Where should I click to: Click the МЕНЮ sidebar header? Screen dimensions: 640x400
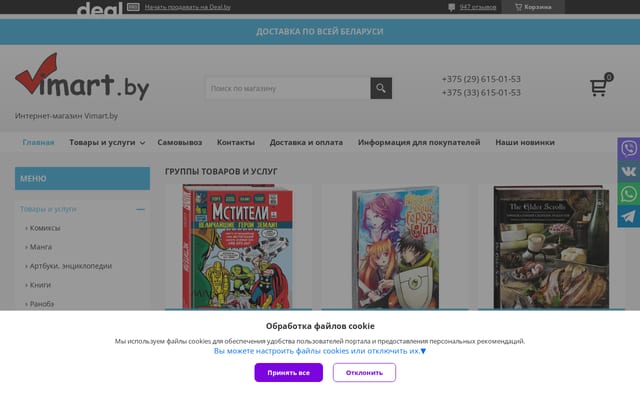[82, 178]
